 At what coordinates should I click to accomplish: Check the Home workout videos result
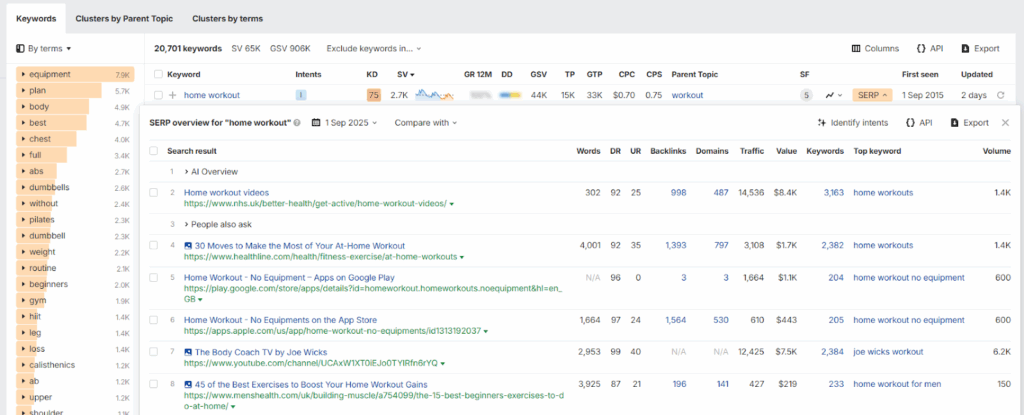(x=153, y=193)
